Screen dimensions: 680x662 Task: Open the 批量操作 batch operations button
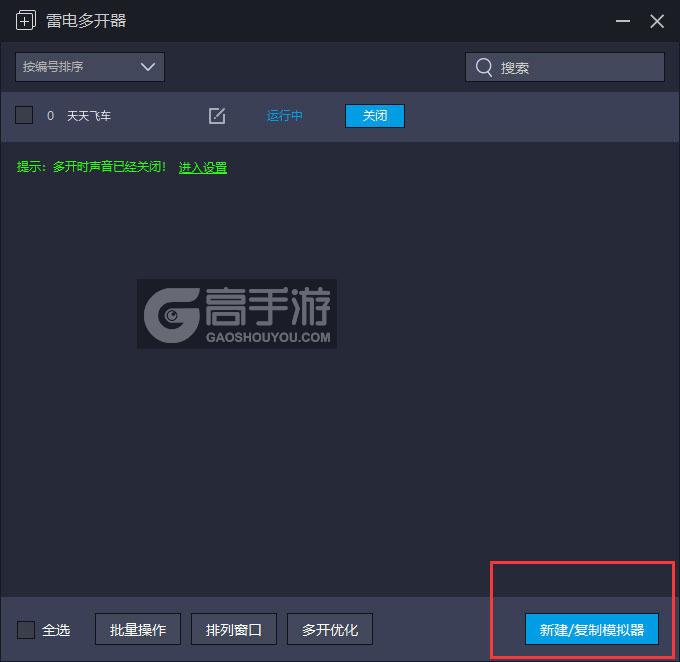pyautogui.click(x=138, y=629)
